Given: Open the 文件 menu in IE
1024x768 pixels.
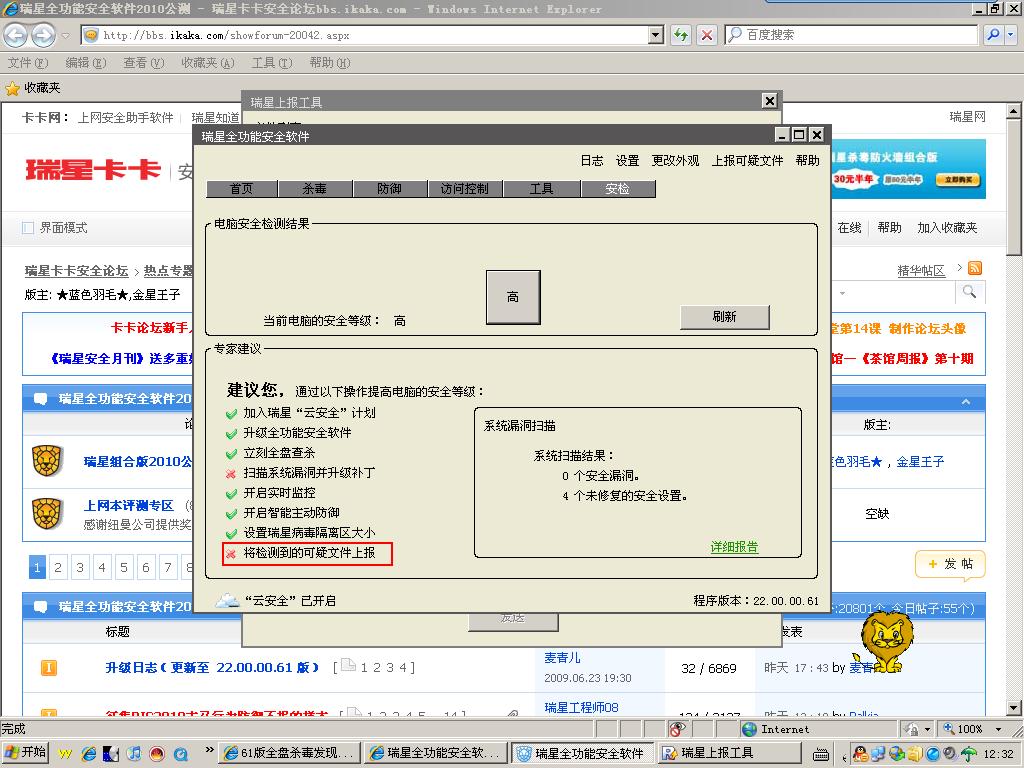Looking at the screenshot, I should [x=28, y=63].
